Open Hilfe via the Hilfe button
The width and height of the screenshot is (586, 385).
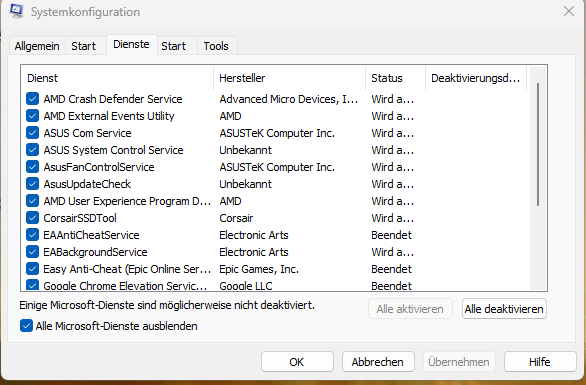pos(540,362)
